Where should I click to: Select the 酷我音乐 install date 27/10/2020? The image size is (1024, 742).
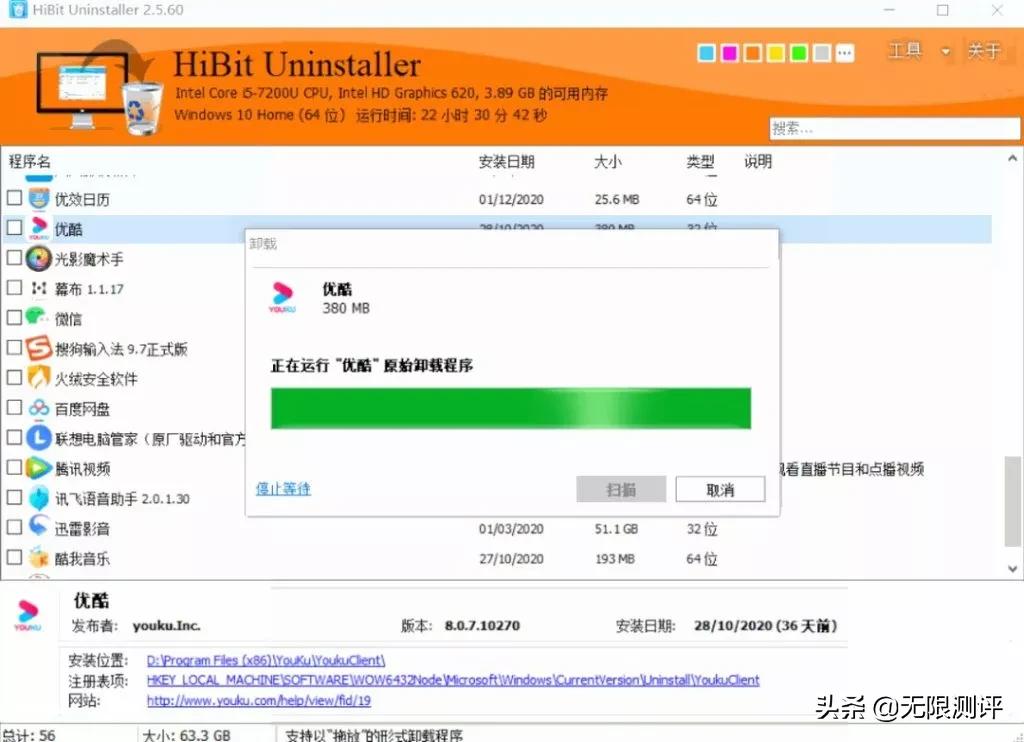(511, 558)
